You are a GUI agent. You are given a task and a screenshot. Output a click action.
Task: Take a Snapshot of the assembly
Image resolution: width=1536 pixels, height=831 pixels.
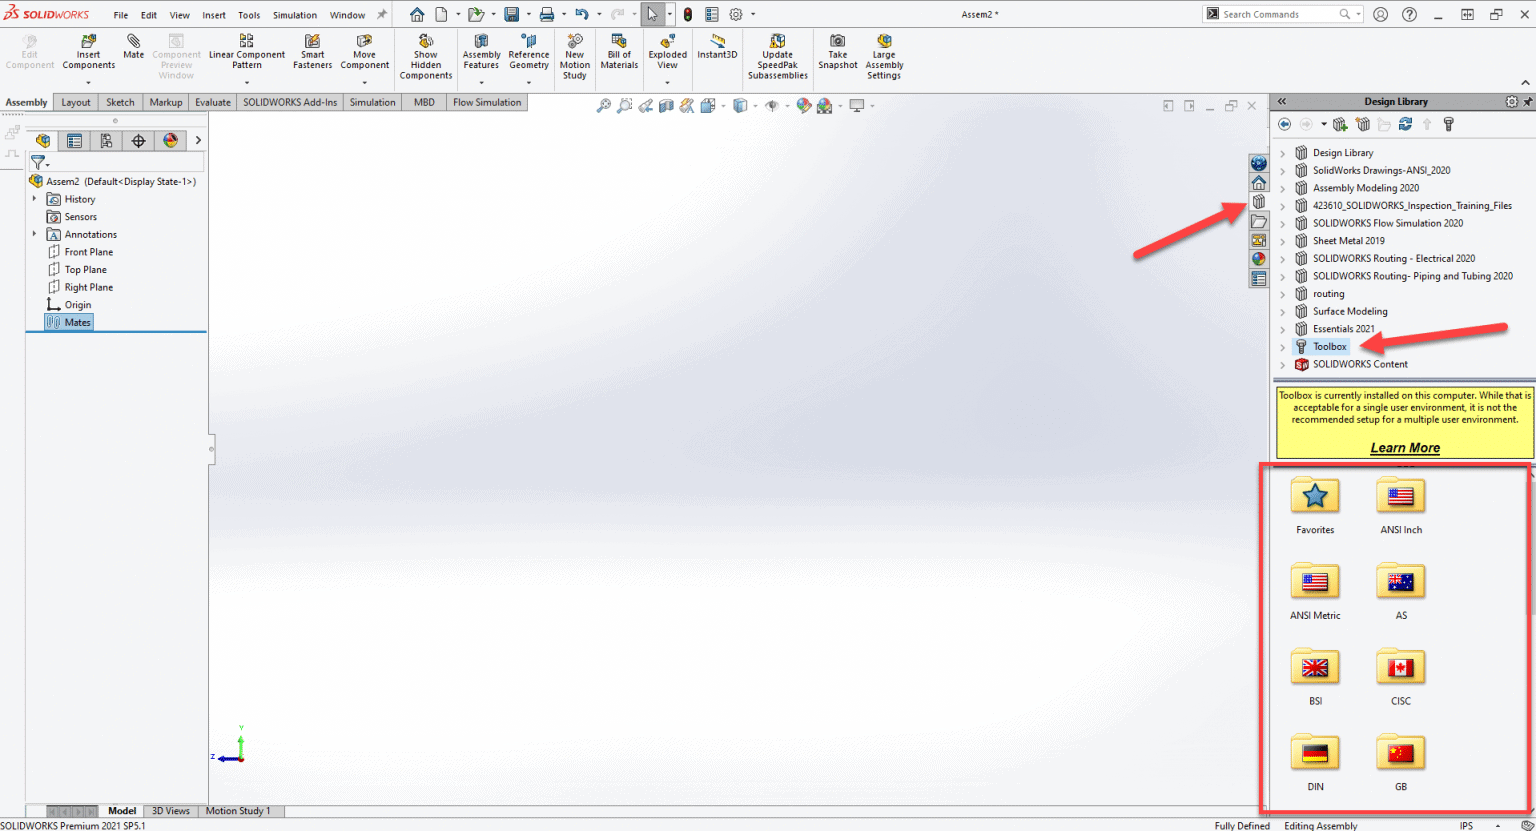click(x=837, y=52)
